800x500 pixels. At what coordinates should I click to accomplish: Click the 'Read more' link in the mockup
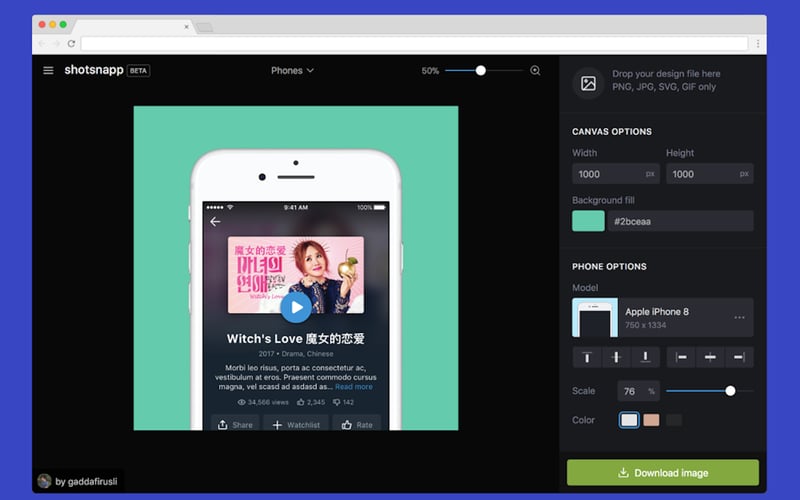[x=354, y=387]
